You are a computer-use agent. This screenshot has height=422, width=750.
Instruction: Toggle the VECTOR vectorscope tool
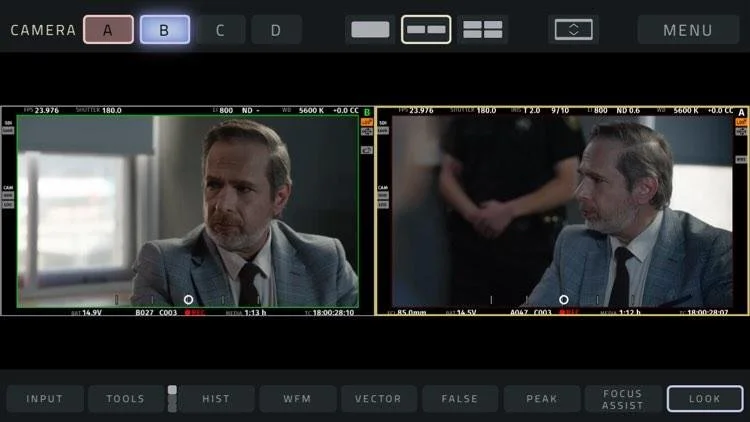click(x=378, y=399)
